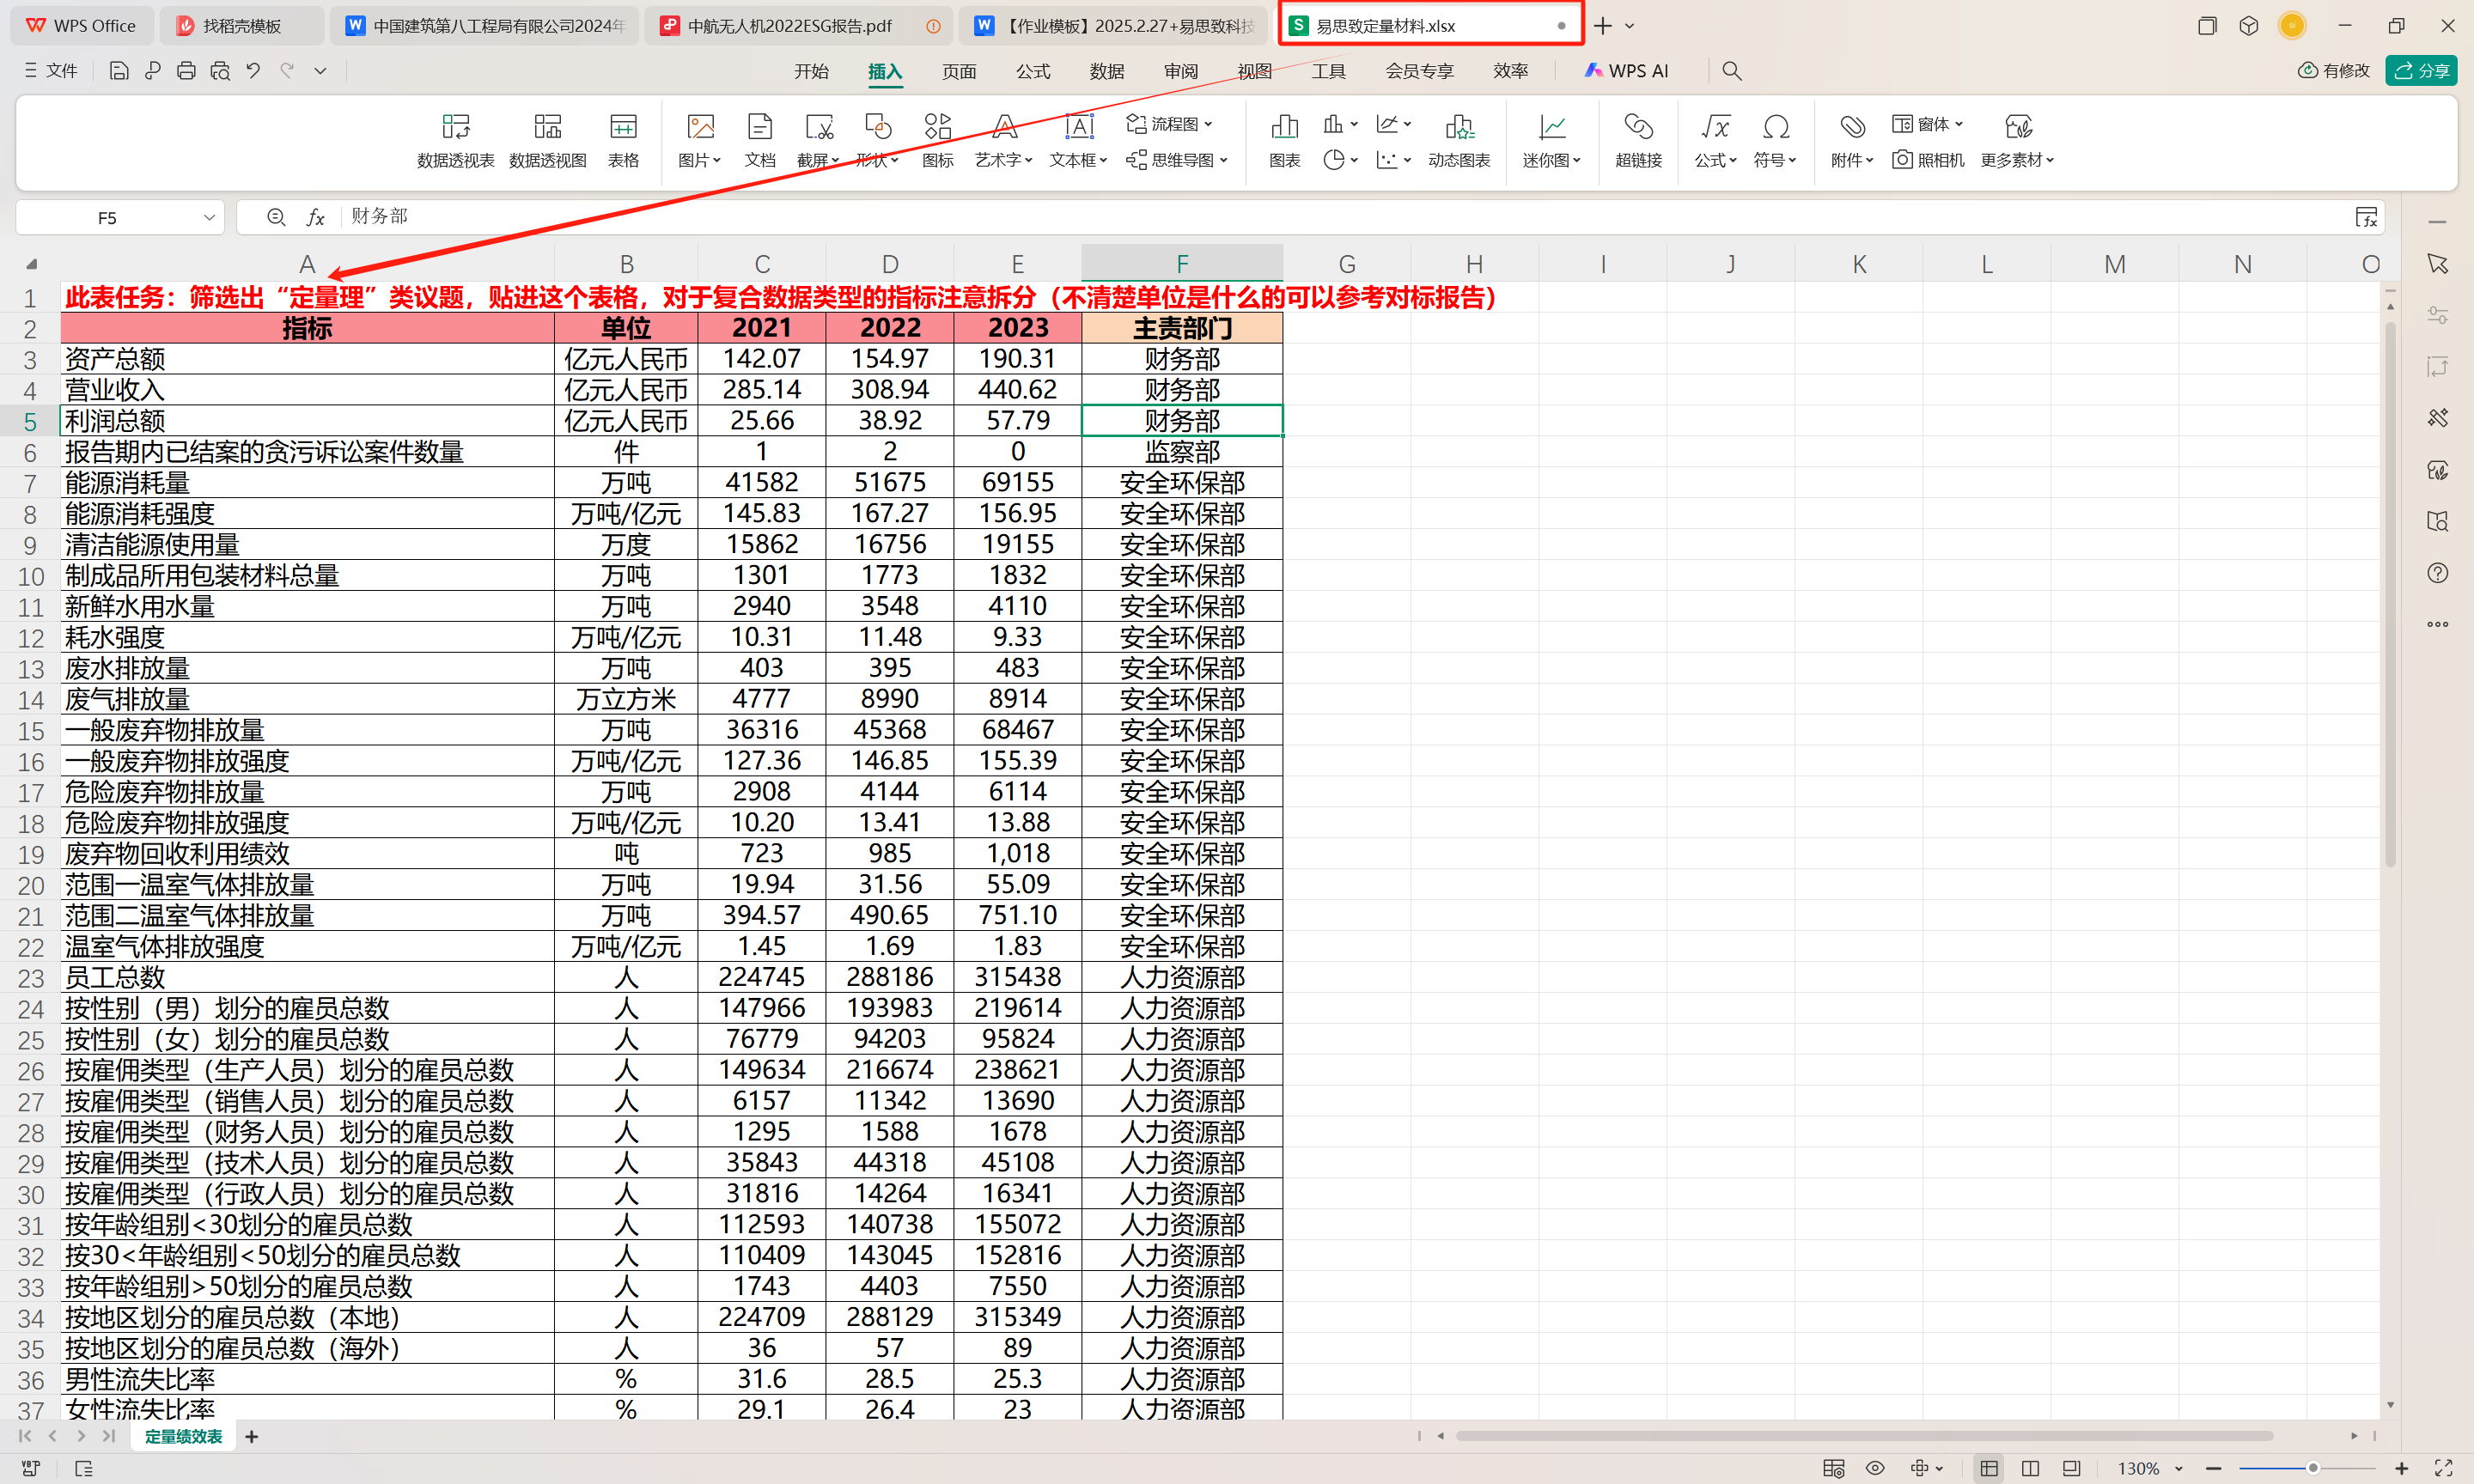The image size is (2474, 1484).
Task: Undo the last action
Action: pos(254,71)
